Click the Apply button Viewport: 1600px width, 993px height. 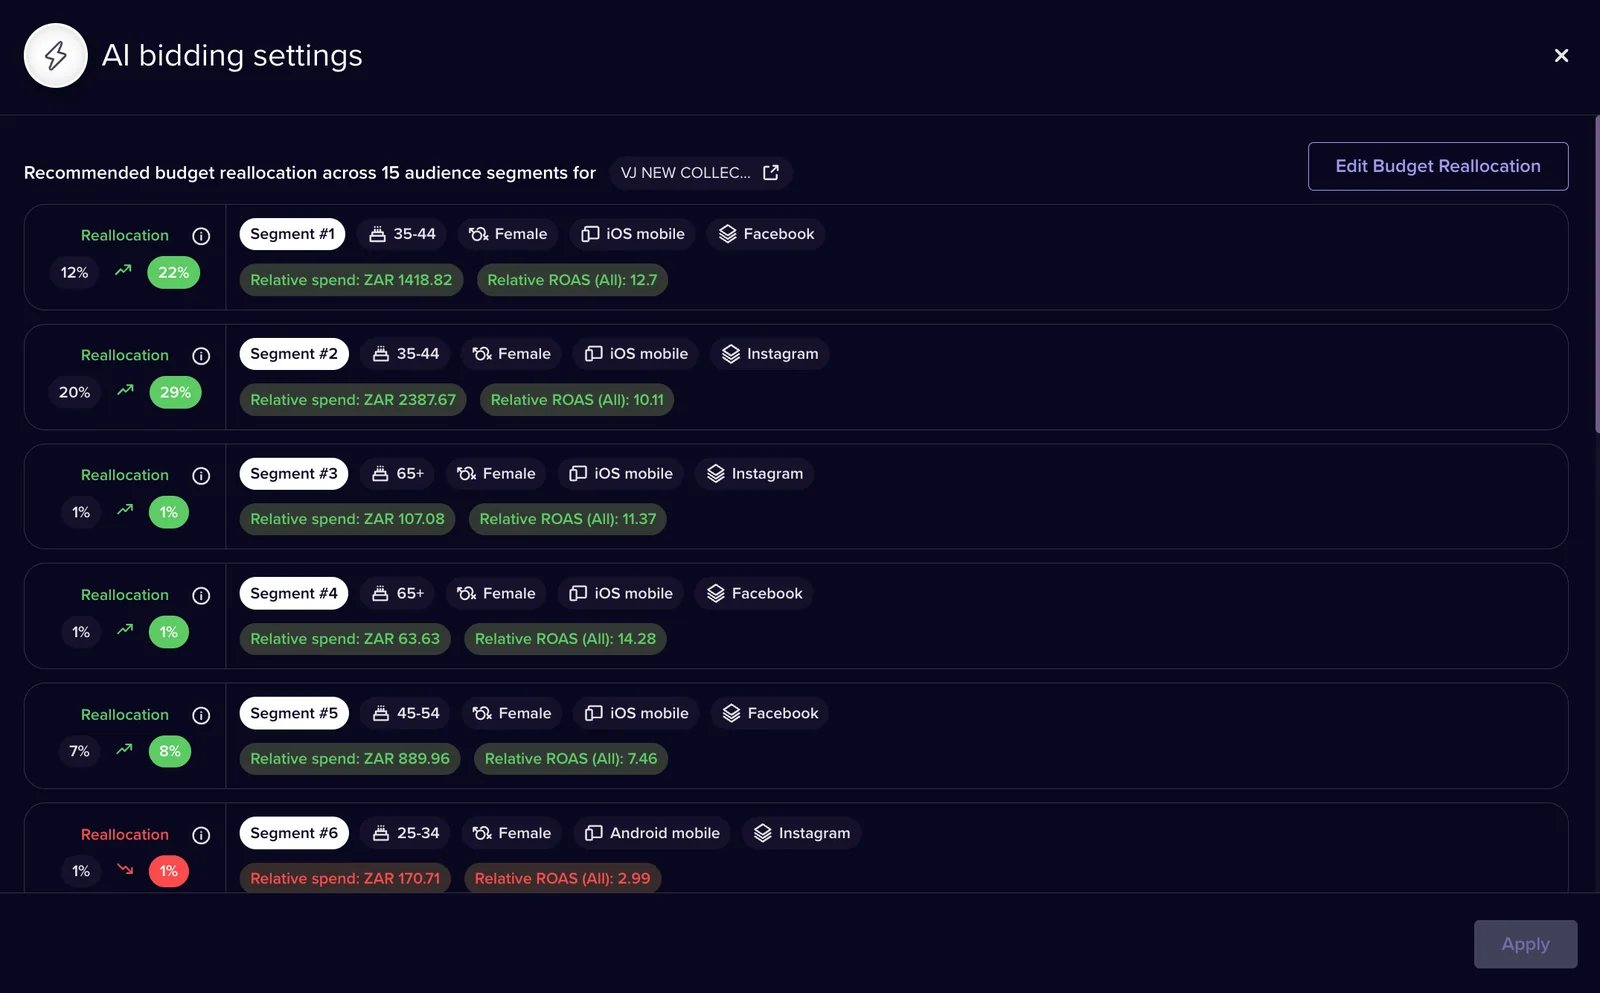tap(1525, 944)
